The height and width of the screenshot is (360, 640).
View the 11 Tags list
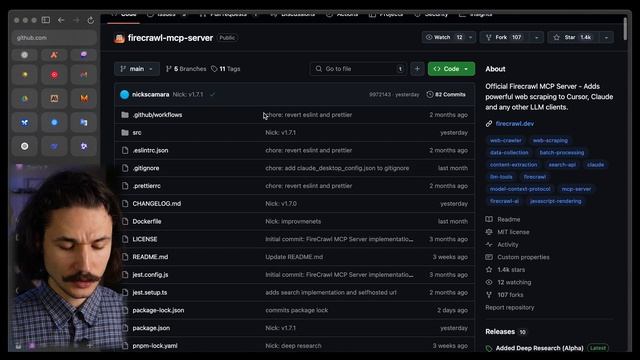tap(226, 69)
